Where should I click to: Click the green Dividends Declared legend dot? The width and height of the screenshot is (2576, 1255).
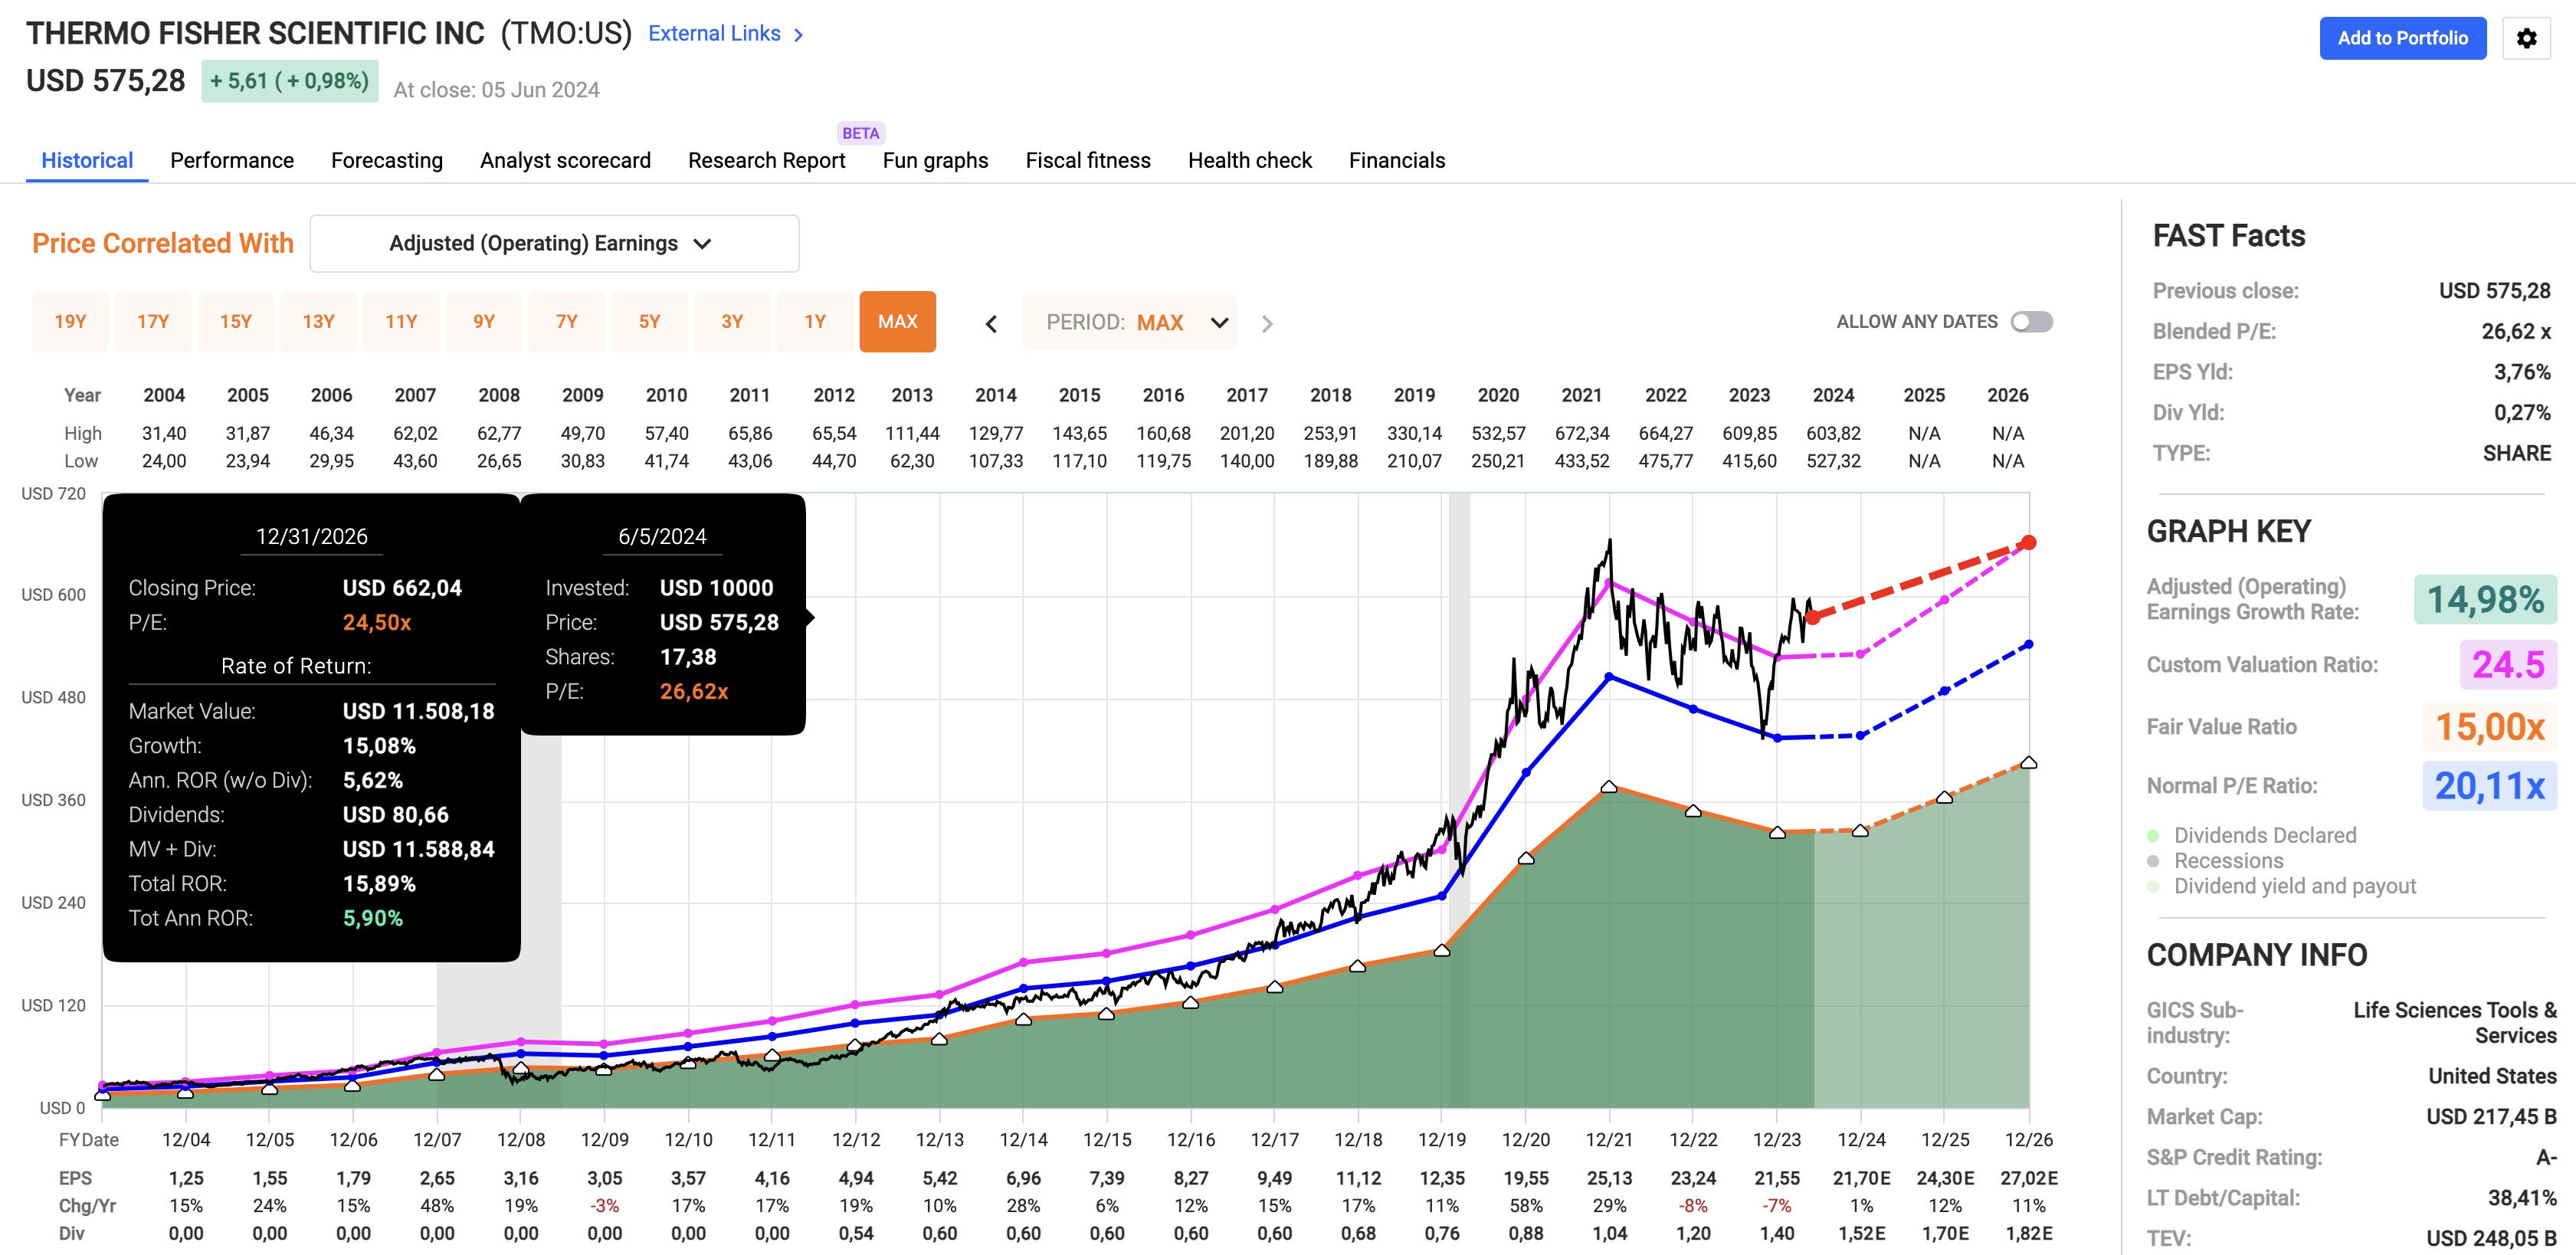coord(2153,835)
